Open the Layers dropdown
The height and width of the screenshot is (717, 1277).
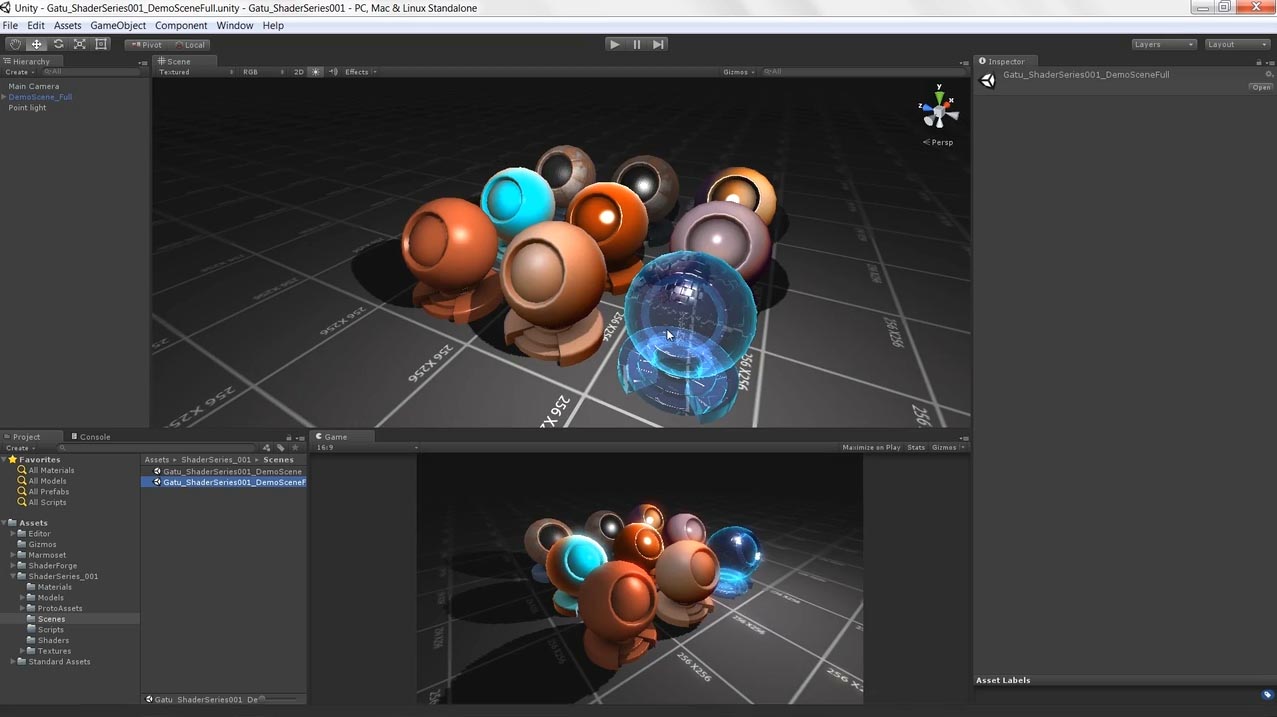[1164, 44]
